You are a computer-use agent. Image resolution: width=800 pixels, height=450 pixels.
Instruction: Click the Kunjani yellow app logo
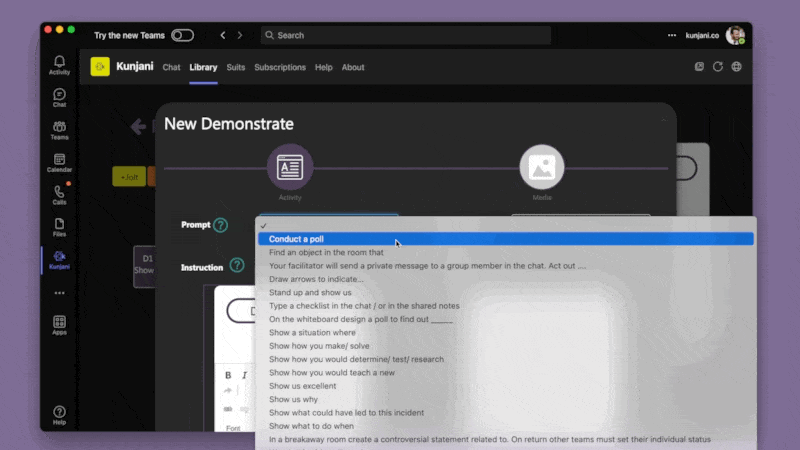click(x=100, y=67)
